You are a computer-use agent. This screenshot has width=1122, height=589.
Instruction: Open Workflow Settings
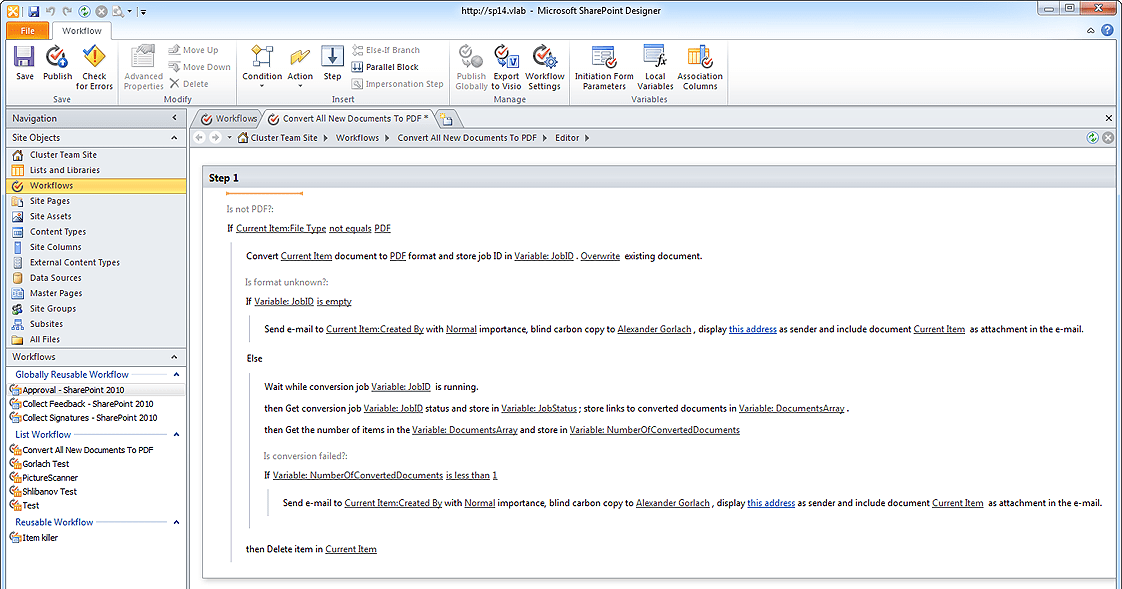[x=545, y=68]
